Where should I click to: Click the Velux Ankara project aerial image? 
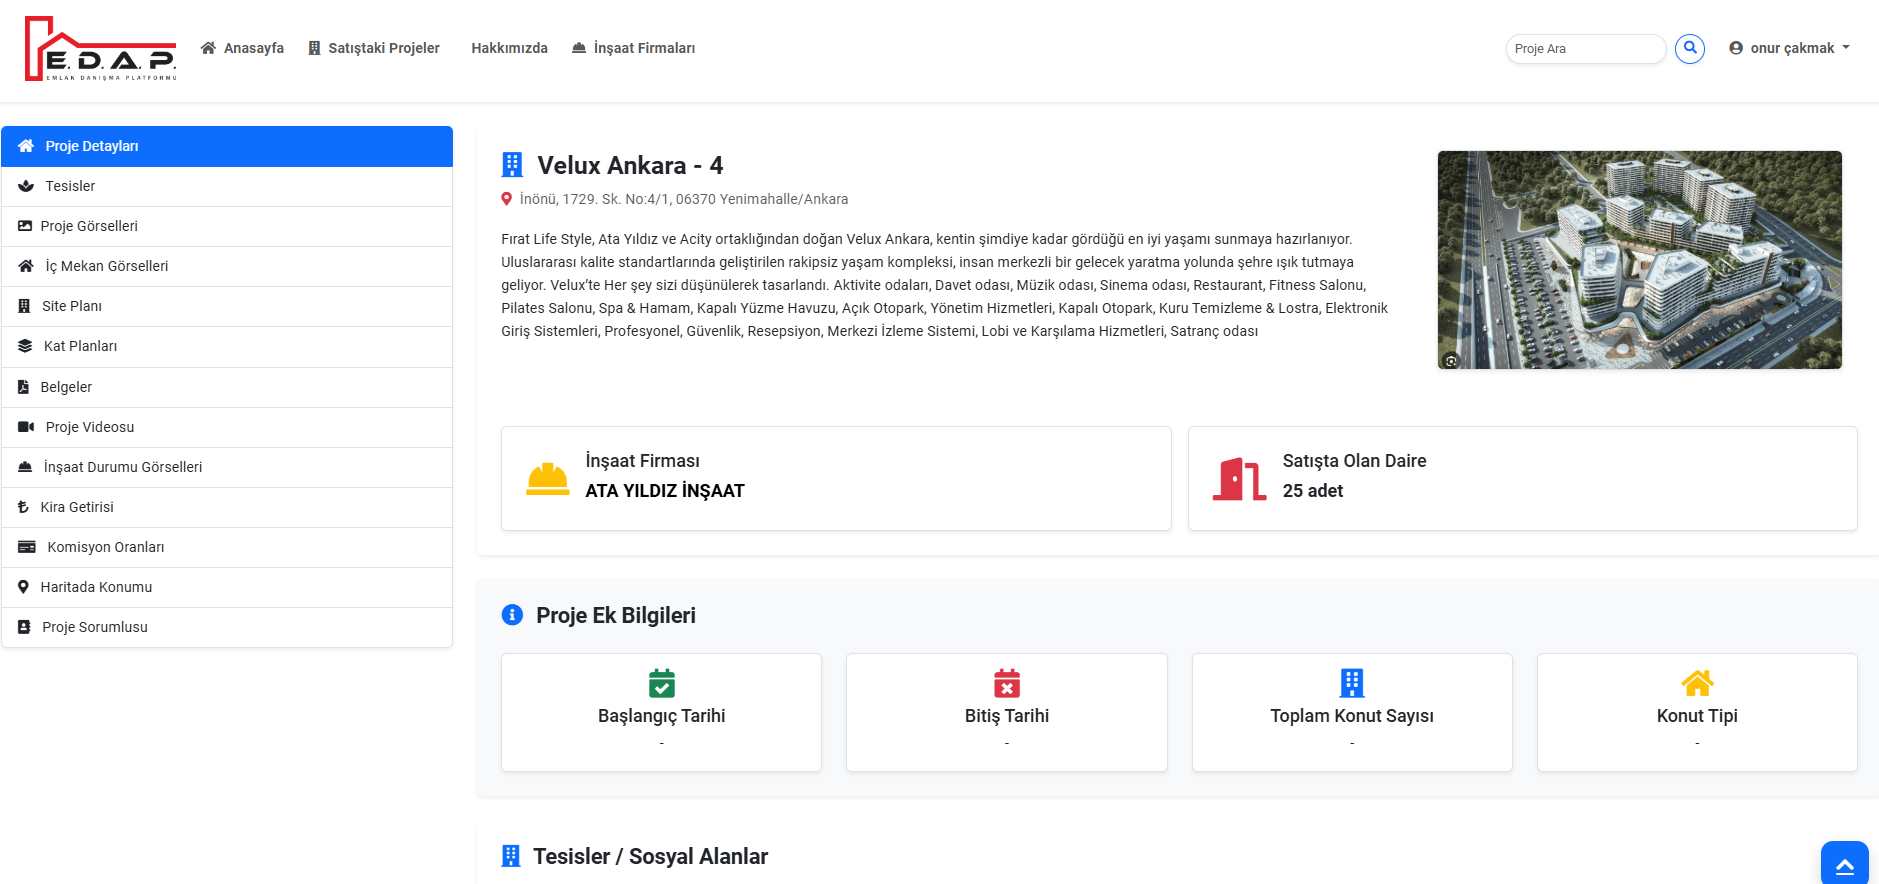[1639, 260]
